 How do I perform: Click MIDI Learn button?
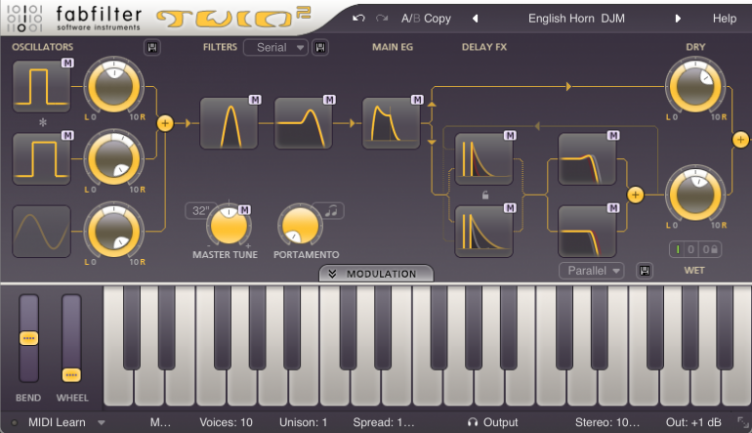[x=57, y=422]
